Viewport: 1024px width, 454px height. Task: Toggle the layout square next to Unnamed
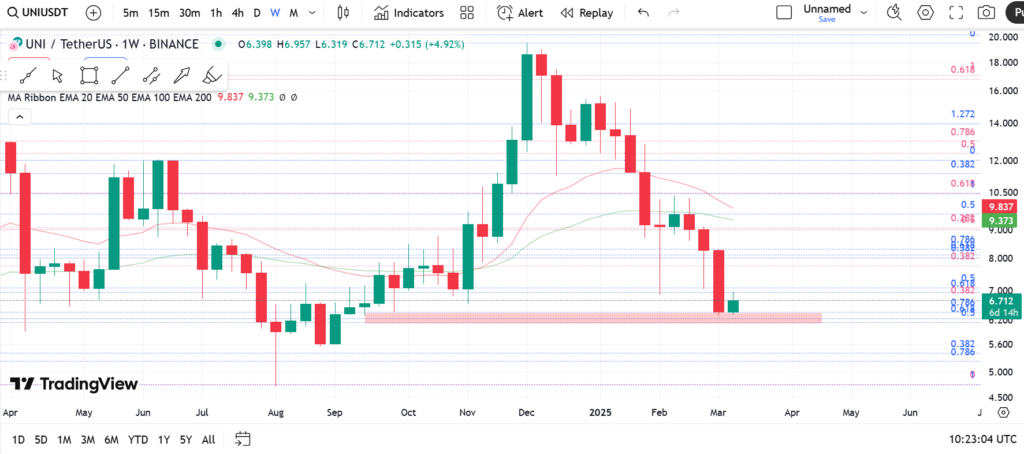click(785, 11)
